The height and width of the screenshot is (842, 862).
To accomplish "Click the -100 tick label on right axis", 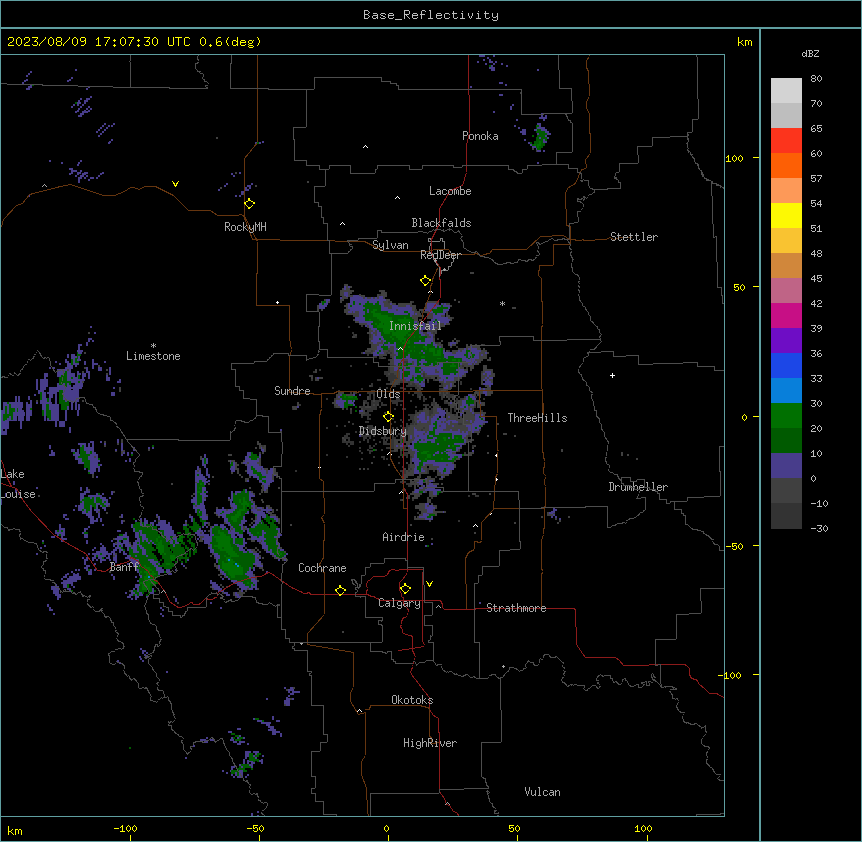I will click(731, 675).
